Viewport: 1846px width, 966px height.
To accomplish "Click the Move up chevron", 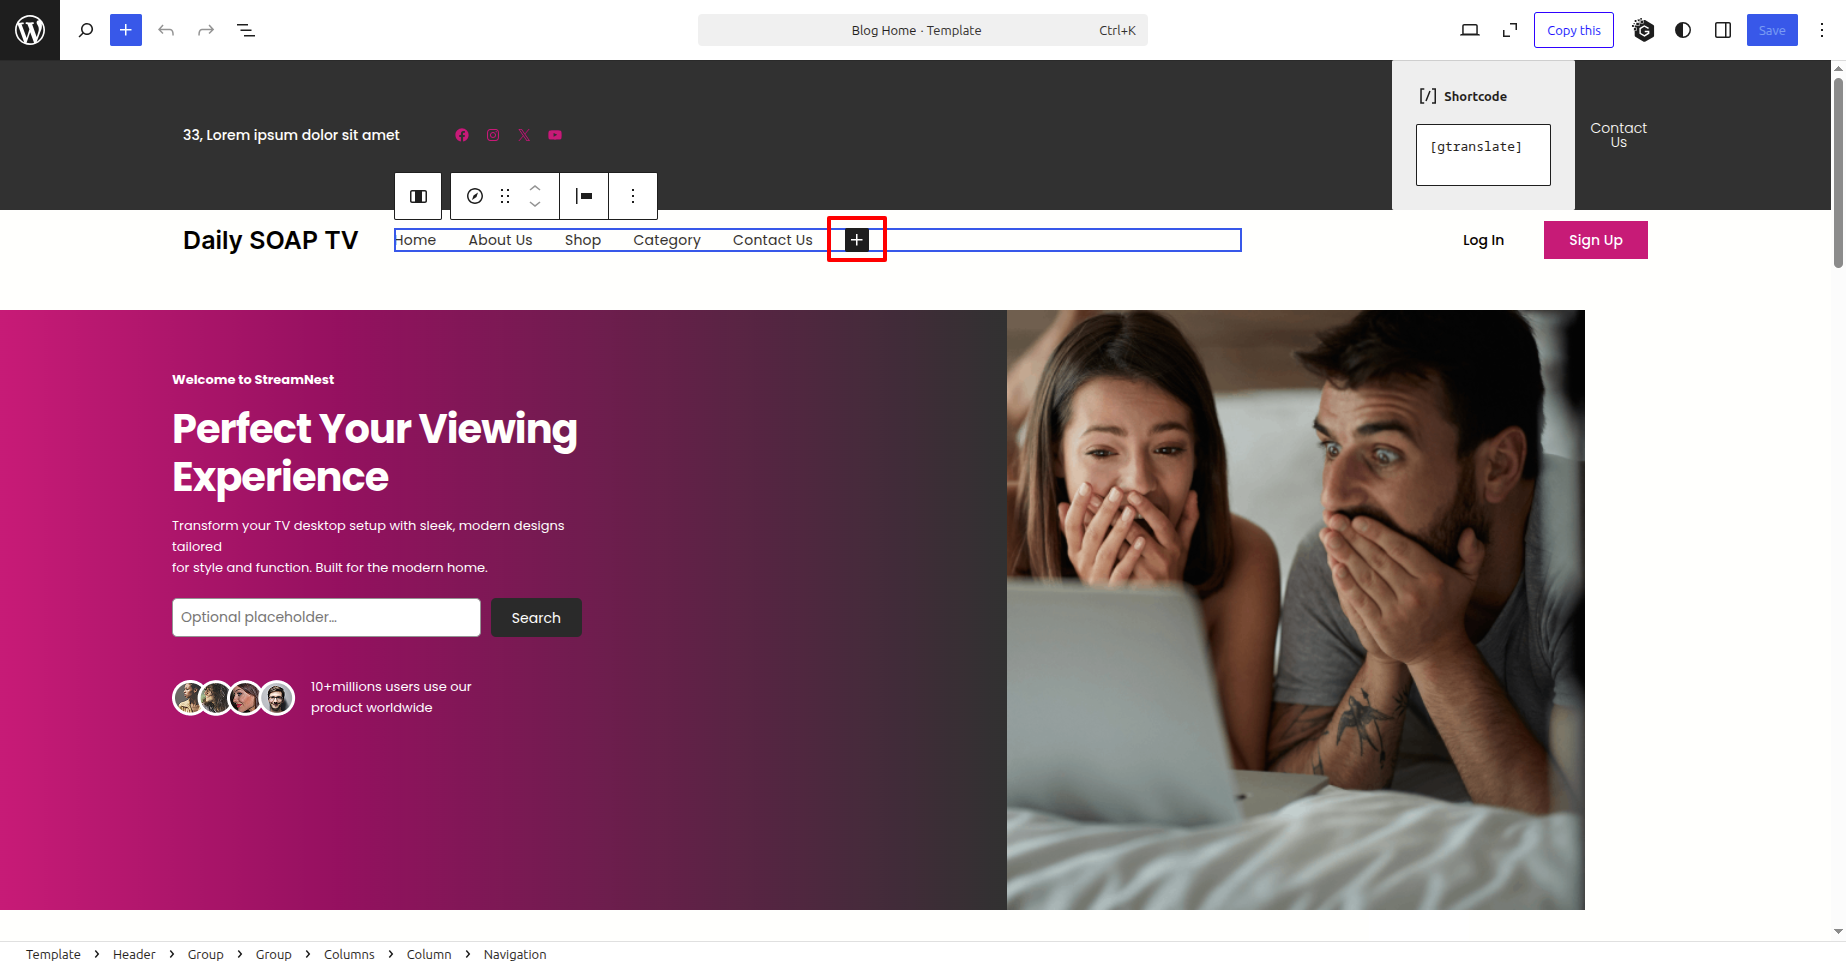I will [x=535, y=187].
